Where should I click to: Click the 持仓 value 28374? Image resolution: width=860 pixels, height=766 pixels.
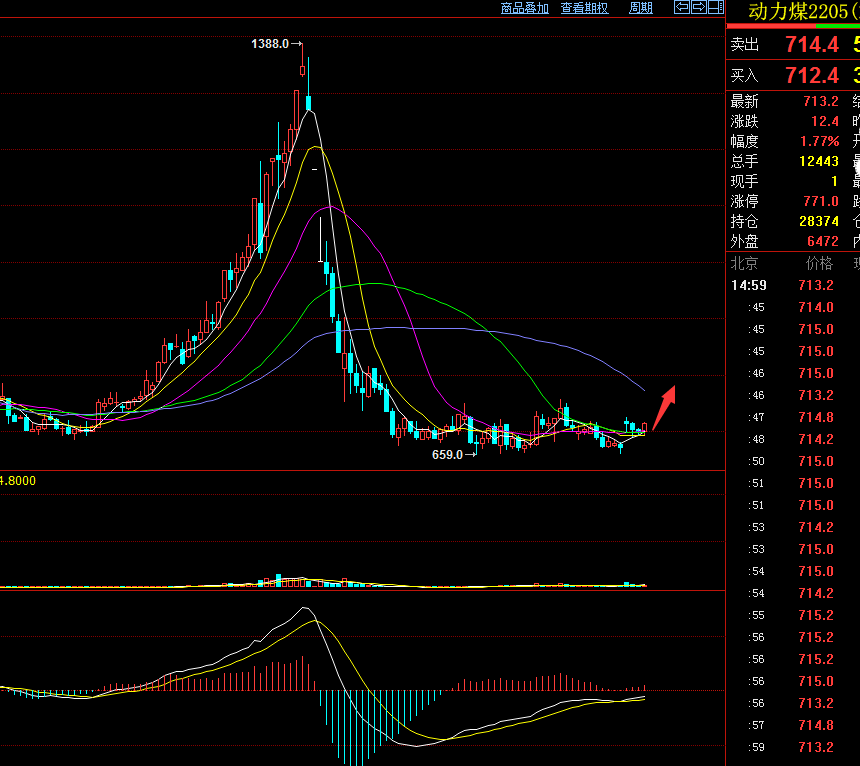[819, 222]
